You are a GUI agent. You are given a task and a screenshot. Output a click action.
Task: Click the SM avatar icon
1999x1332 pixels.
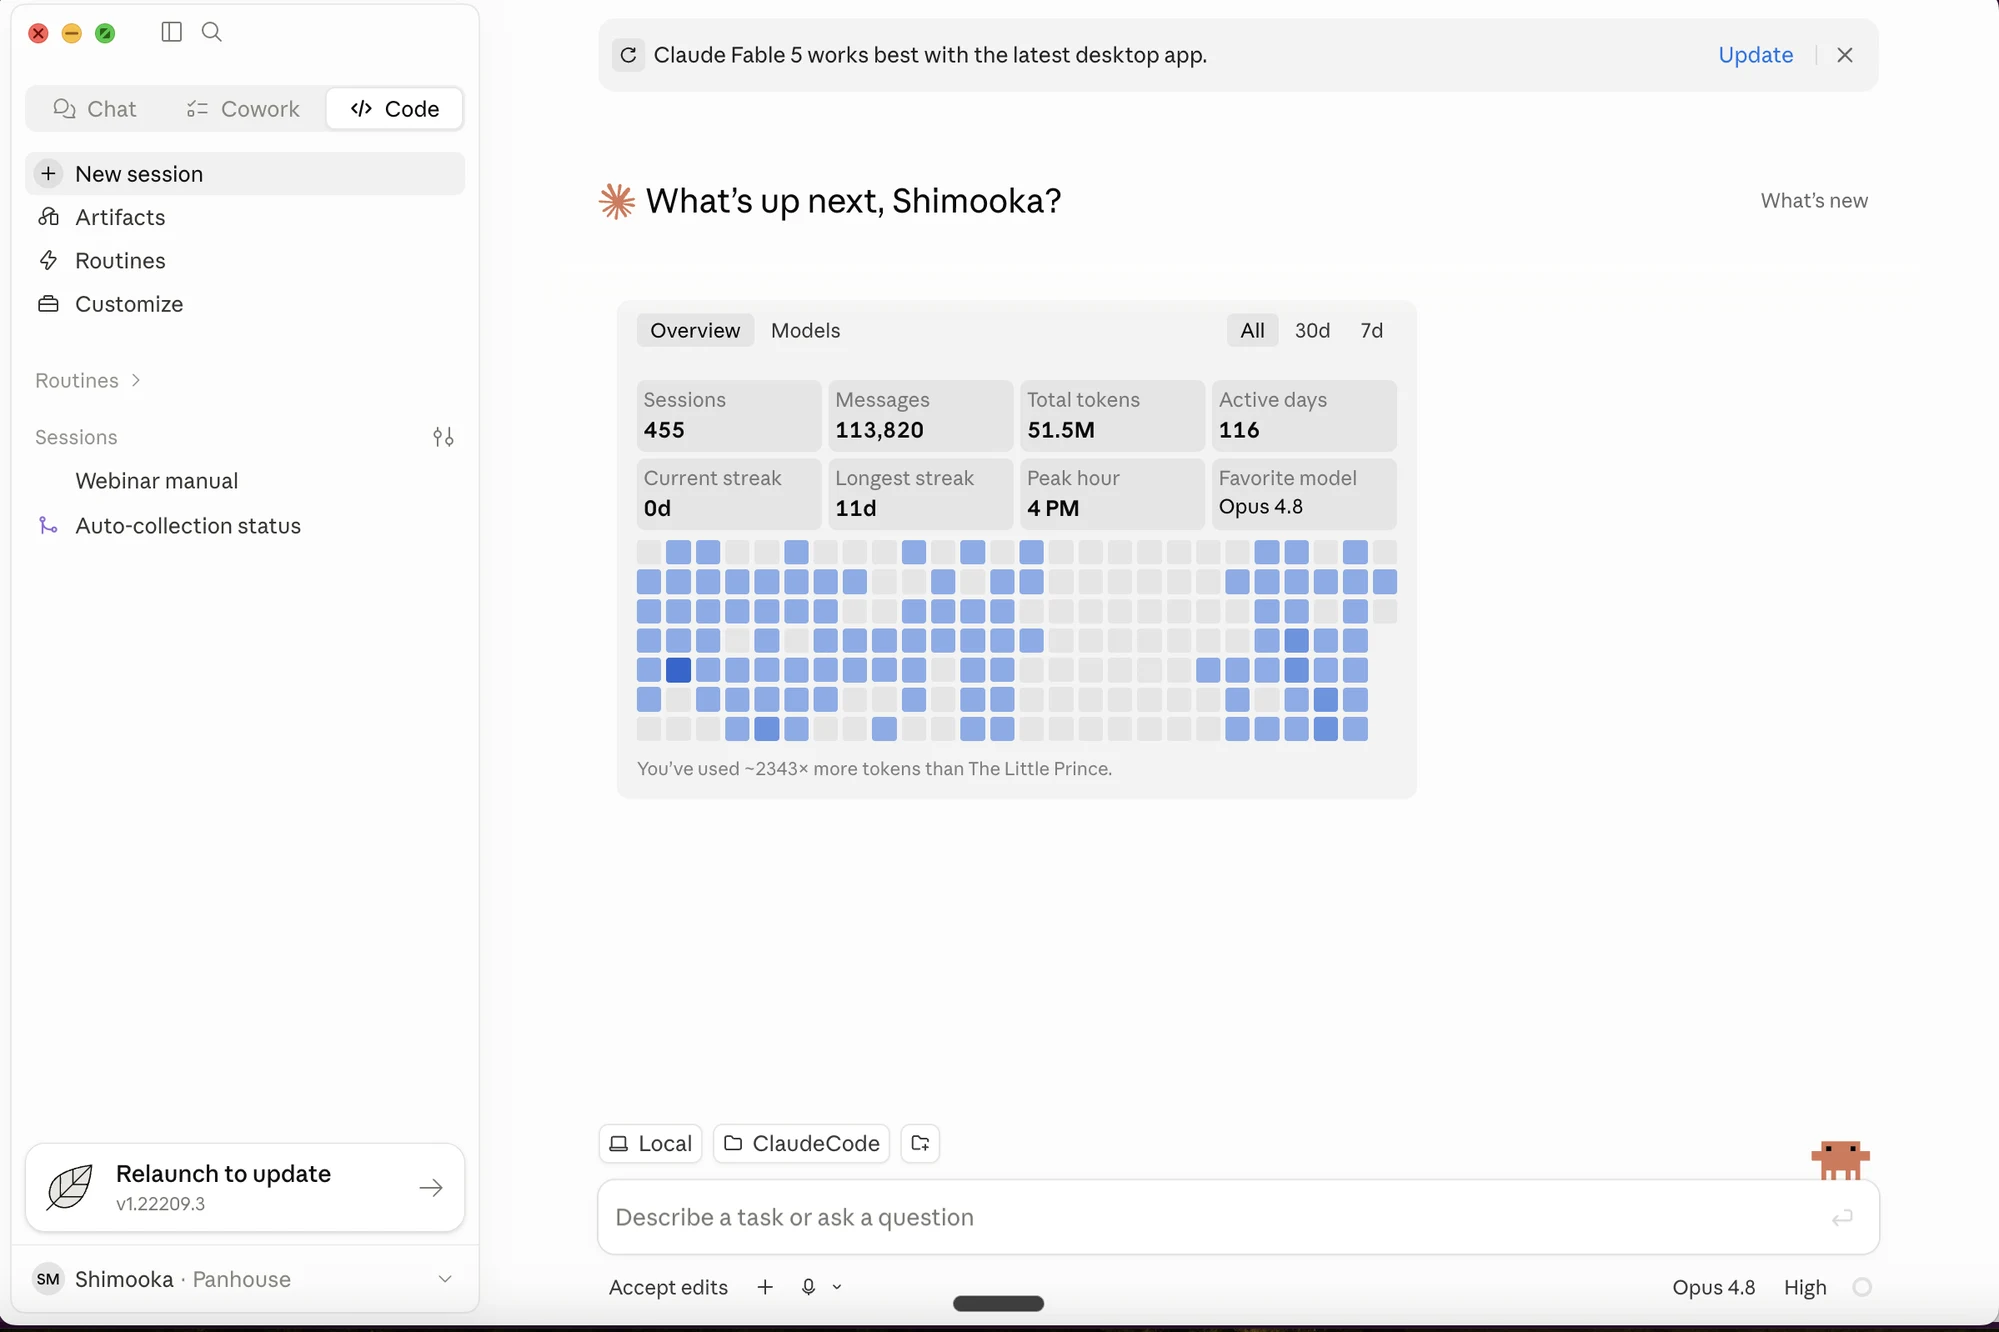tap(48, 1280)
